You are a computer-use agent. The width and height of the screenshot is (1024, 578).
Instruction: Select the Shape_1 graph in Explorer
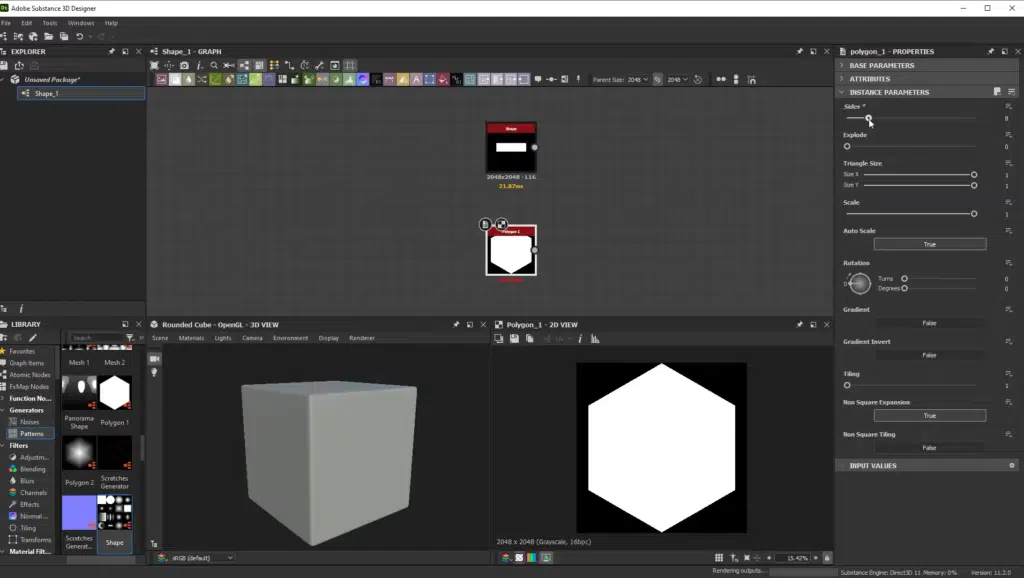click(49, 92)
